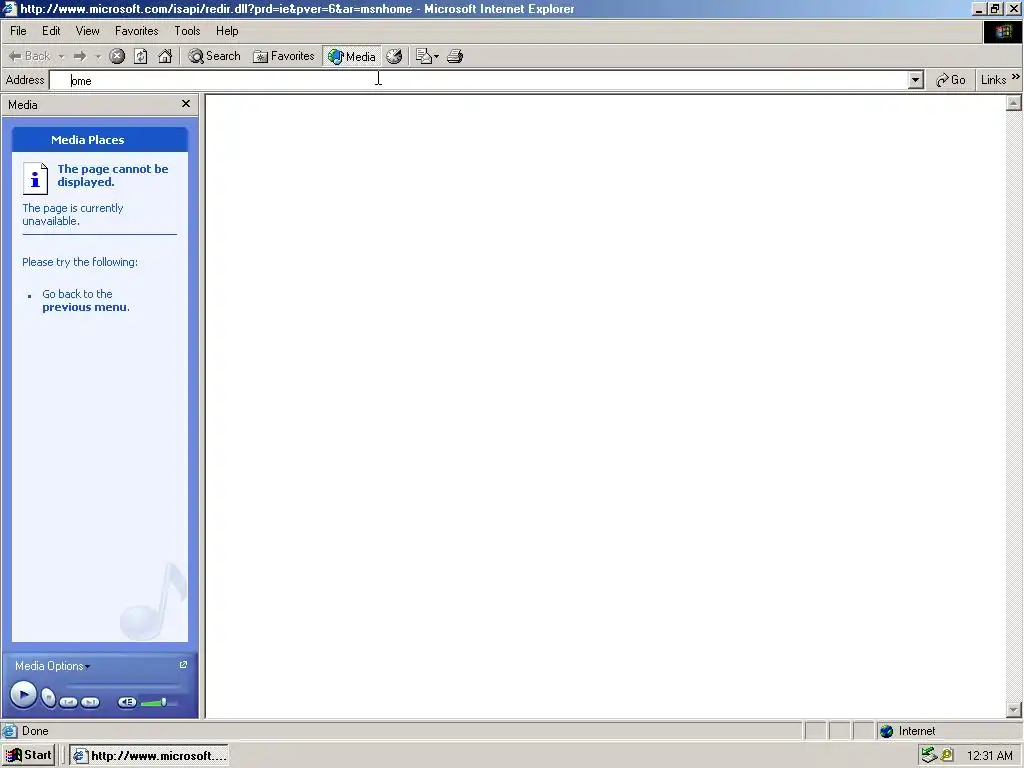The height and width of the screenshot is (768, 1024).
Task: Click the Next track button
Action: [90, 702]
